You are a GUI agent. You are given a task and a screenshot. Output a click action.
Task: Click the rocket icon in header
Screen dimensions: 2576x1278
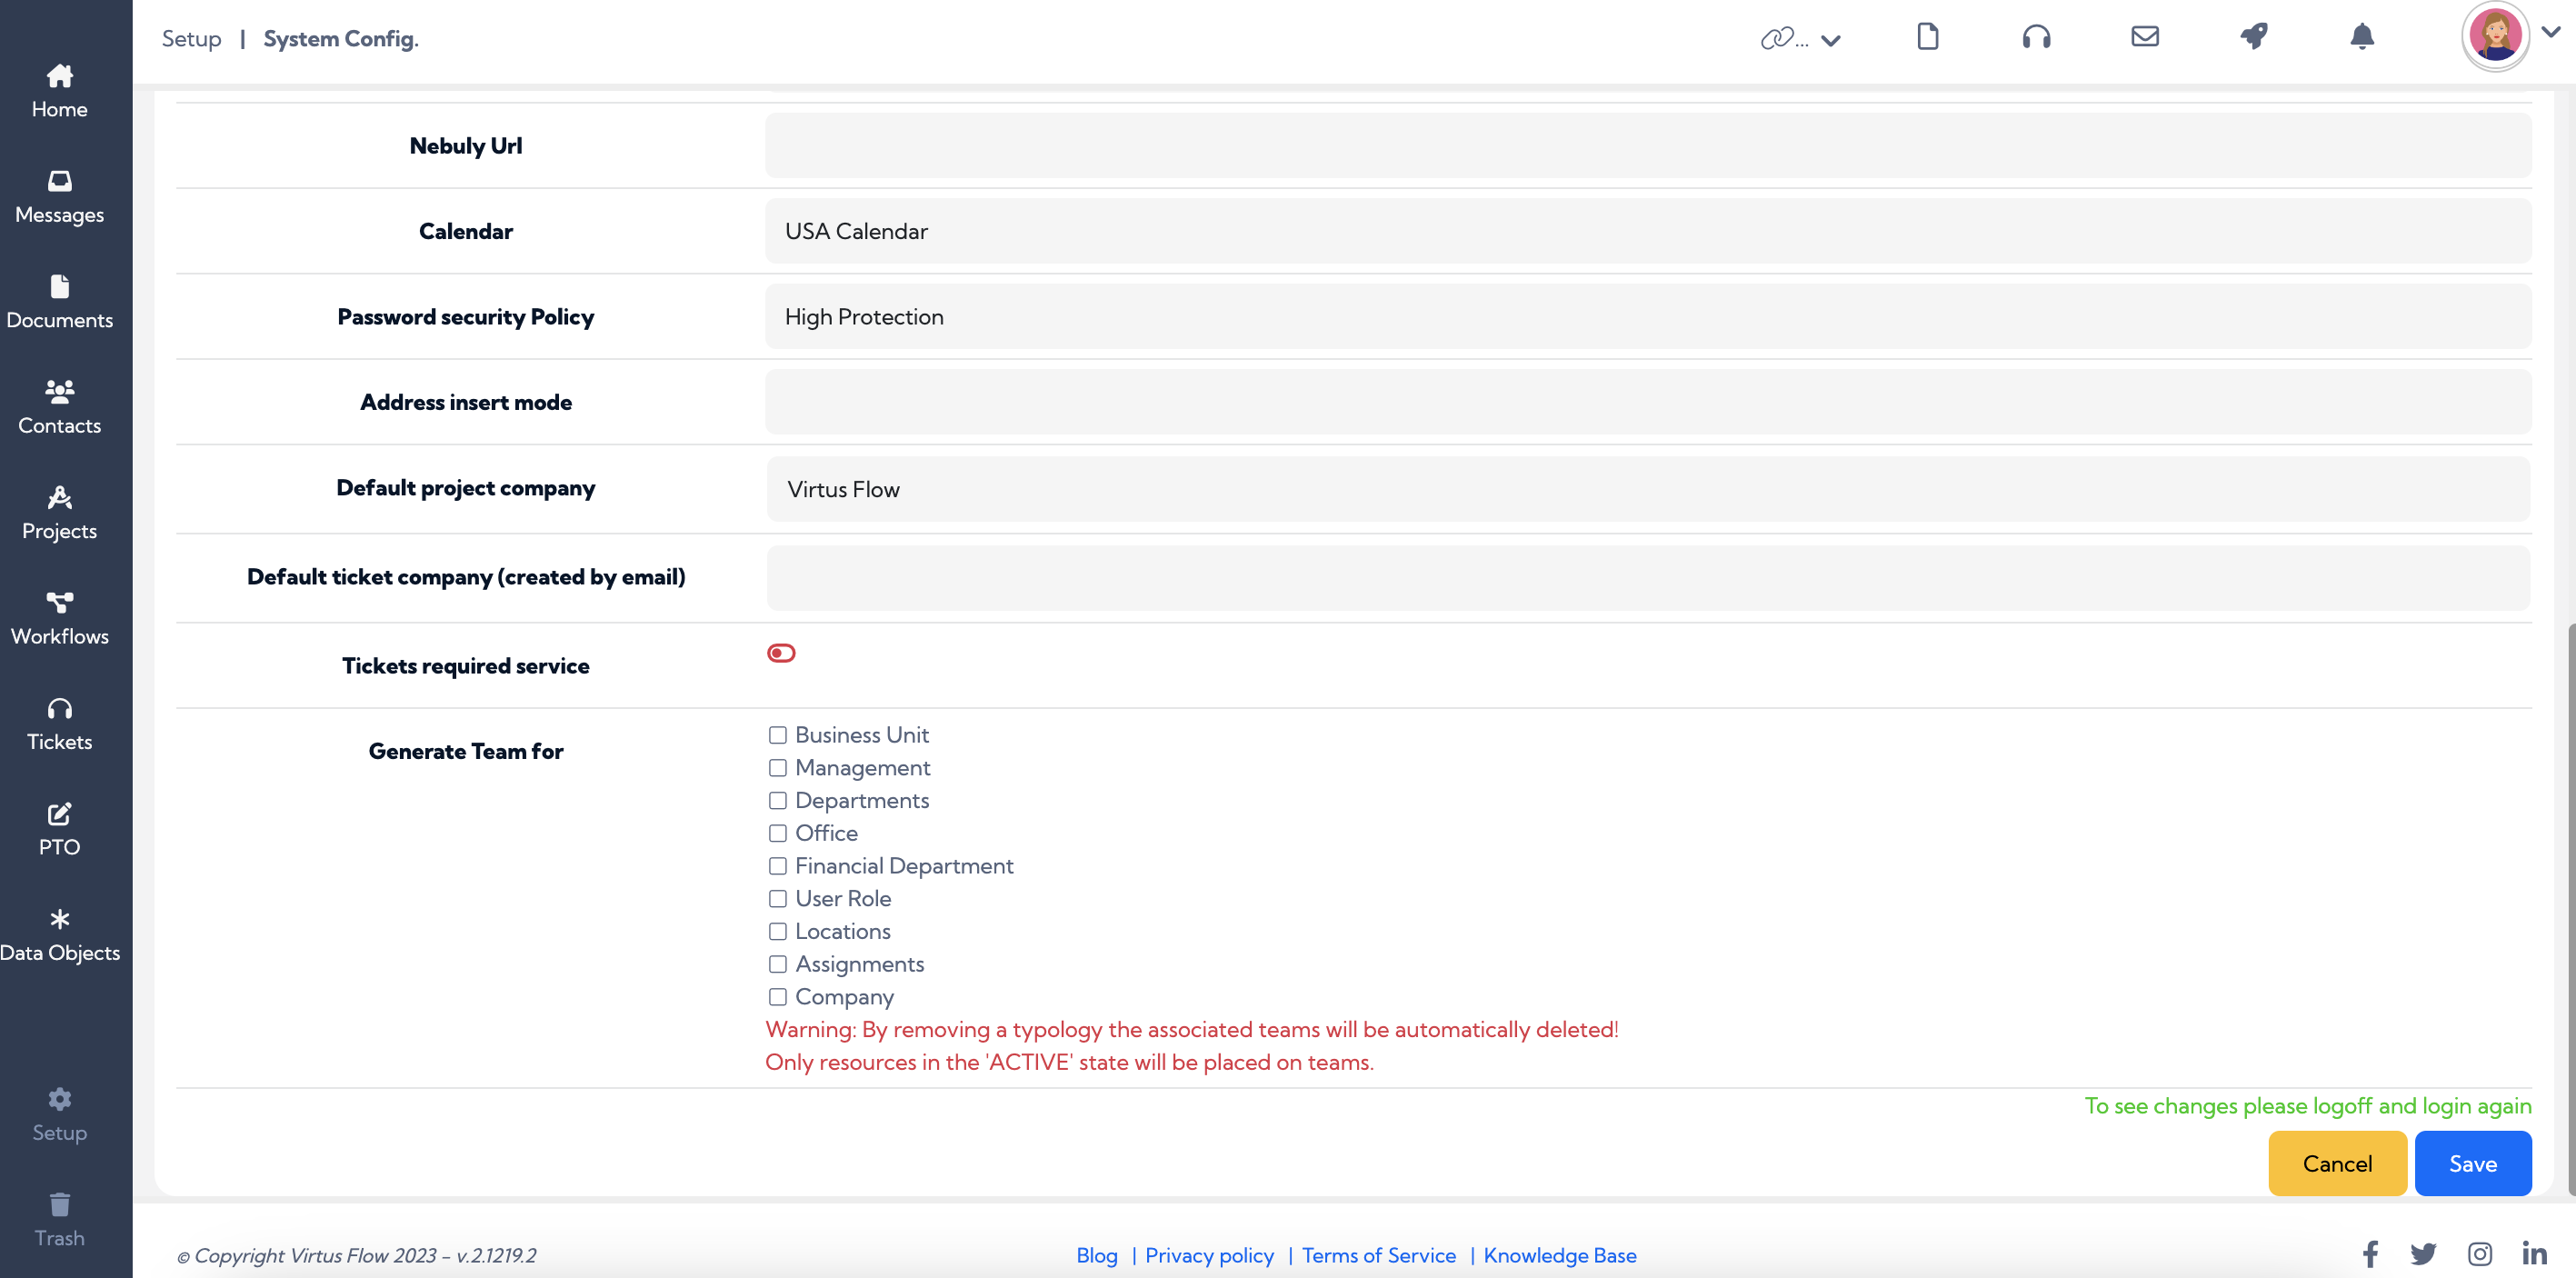coord(2253,37)
